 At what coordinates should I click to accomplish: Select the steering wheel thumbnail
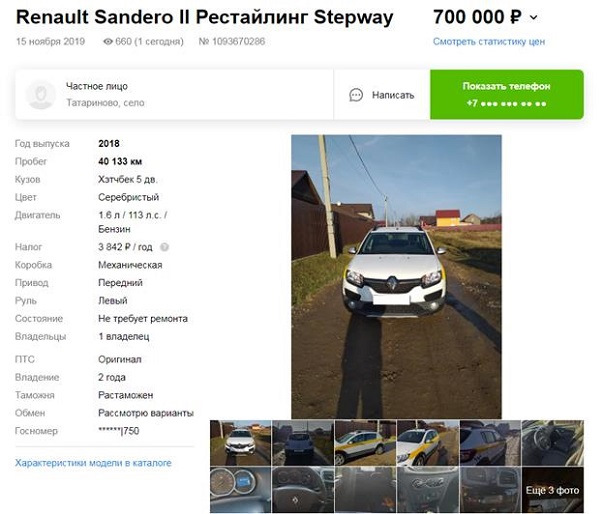pos(303,490)
